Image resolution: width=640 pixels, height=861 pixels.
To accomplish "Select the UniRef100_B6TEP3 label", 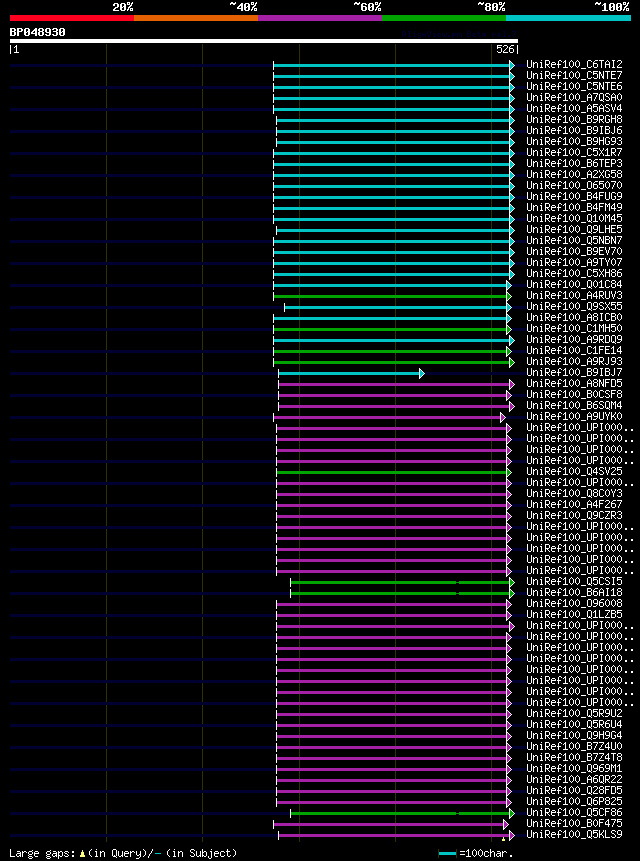I will pos(574,164).
